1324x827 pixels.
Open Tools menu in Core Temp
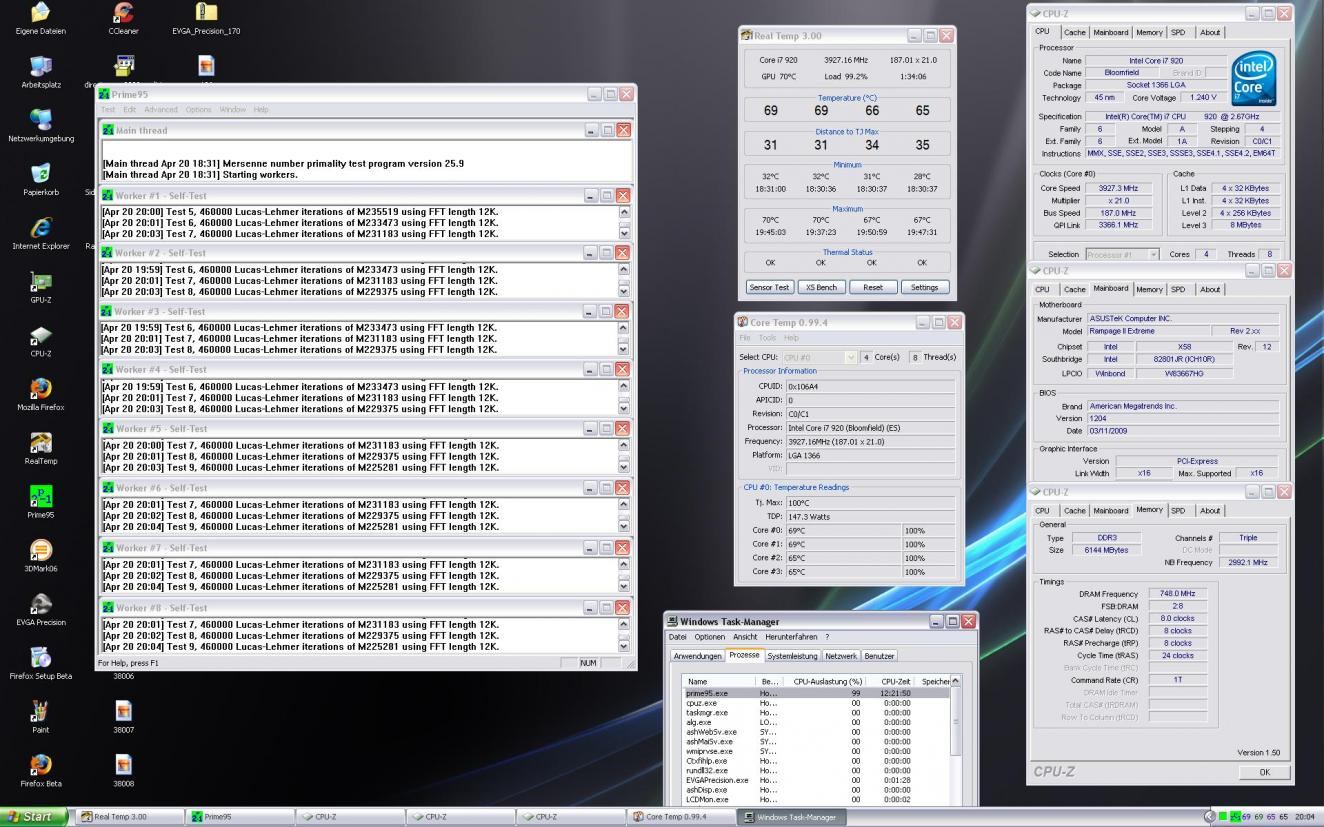(x=766, y=338)
